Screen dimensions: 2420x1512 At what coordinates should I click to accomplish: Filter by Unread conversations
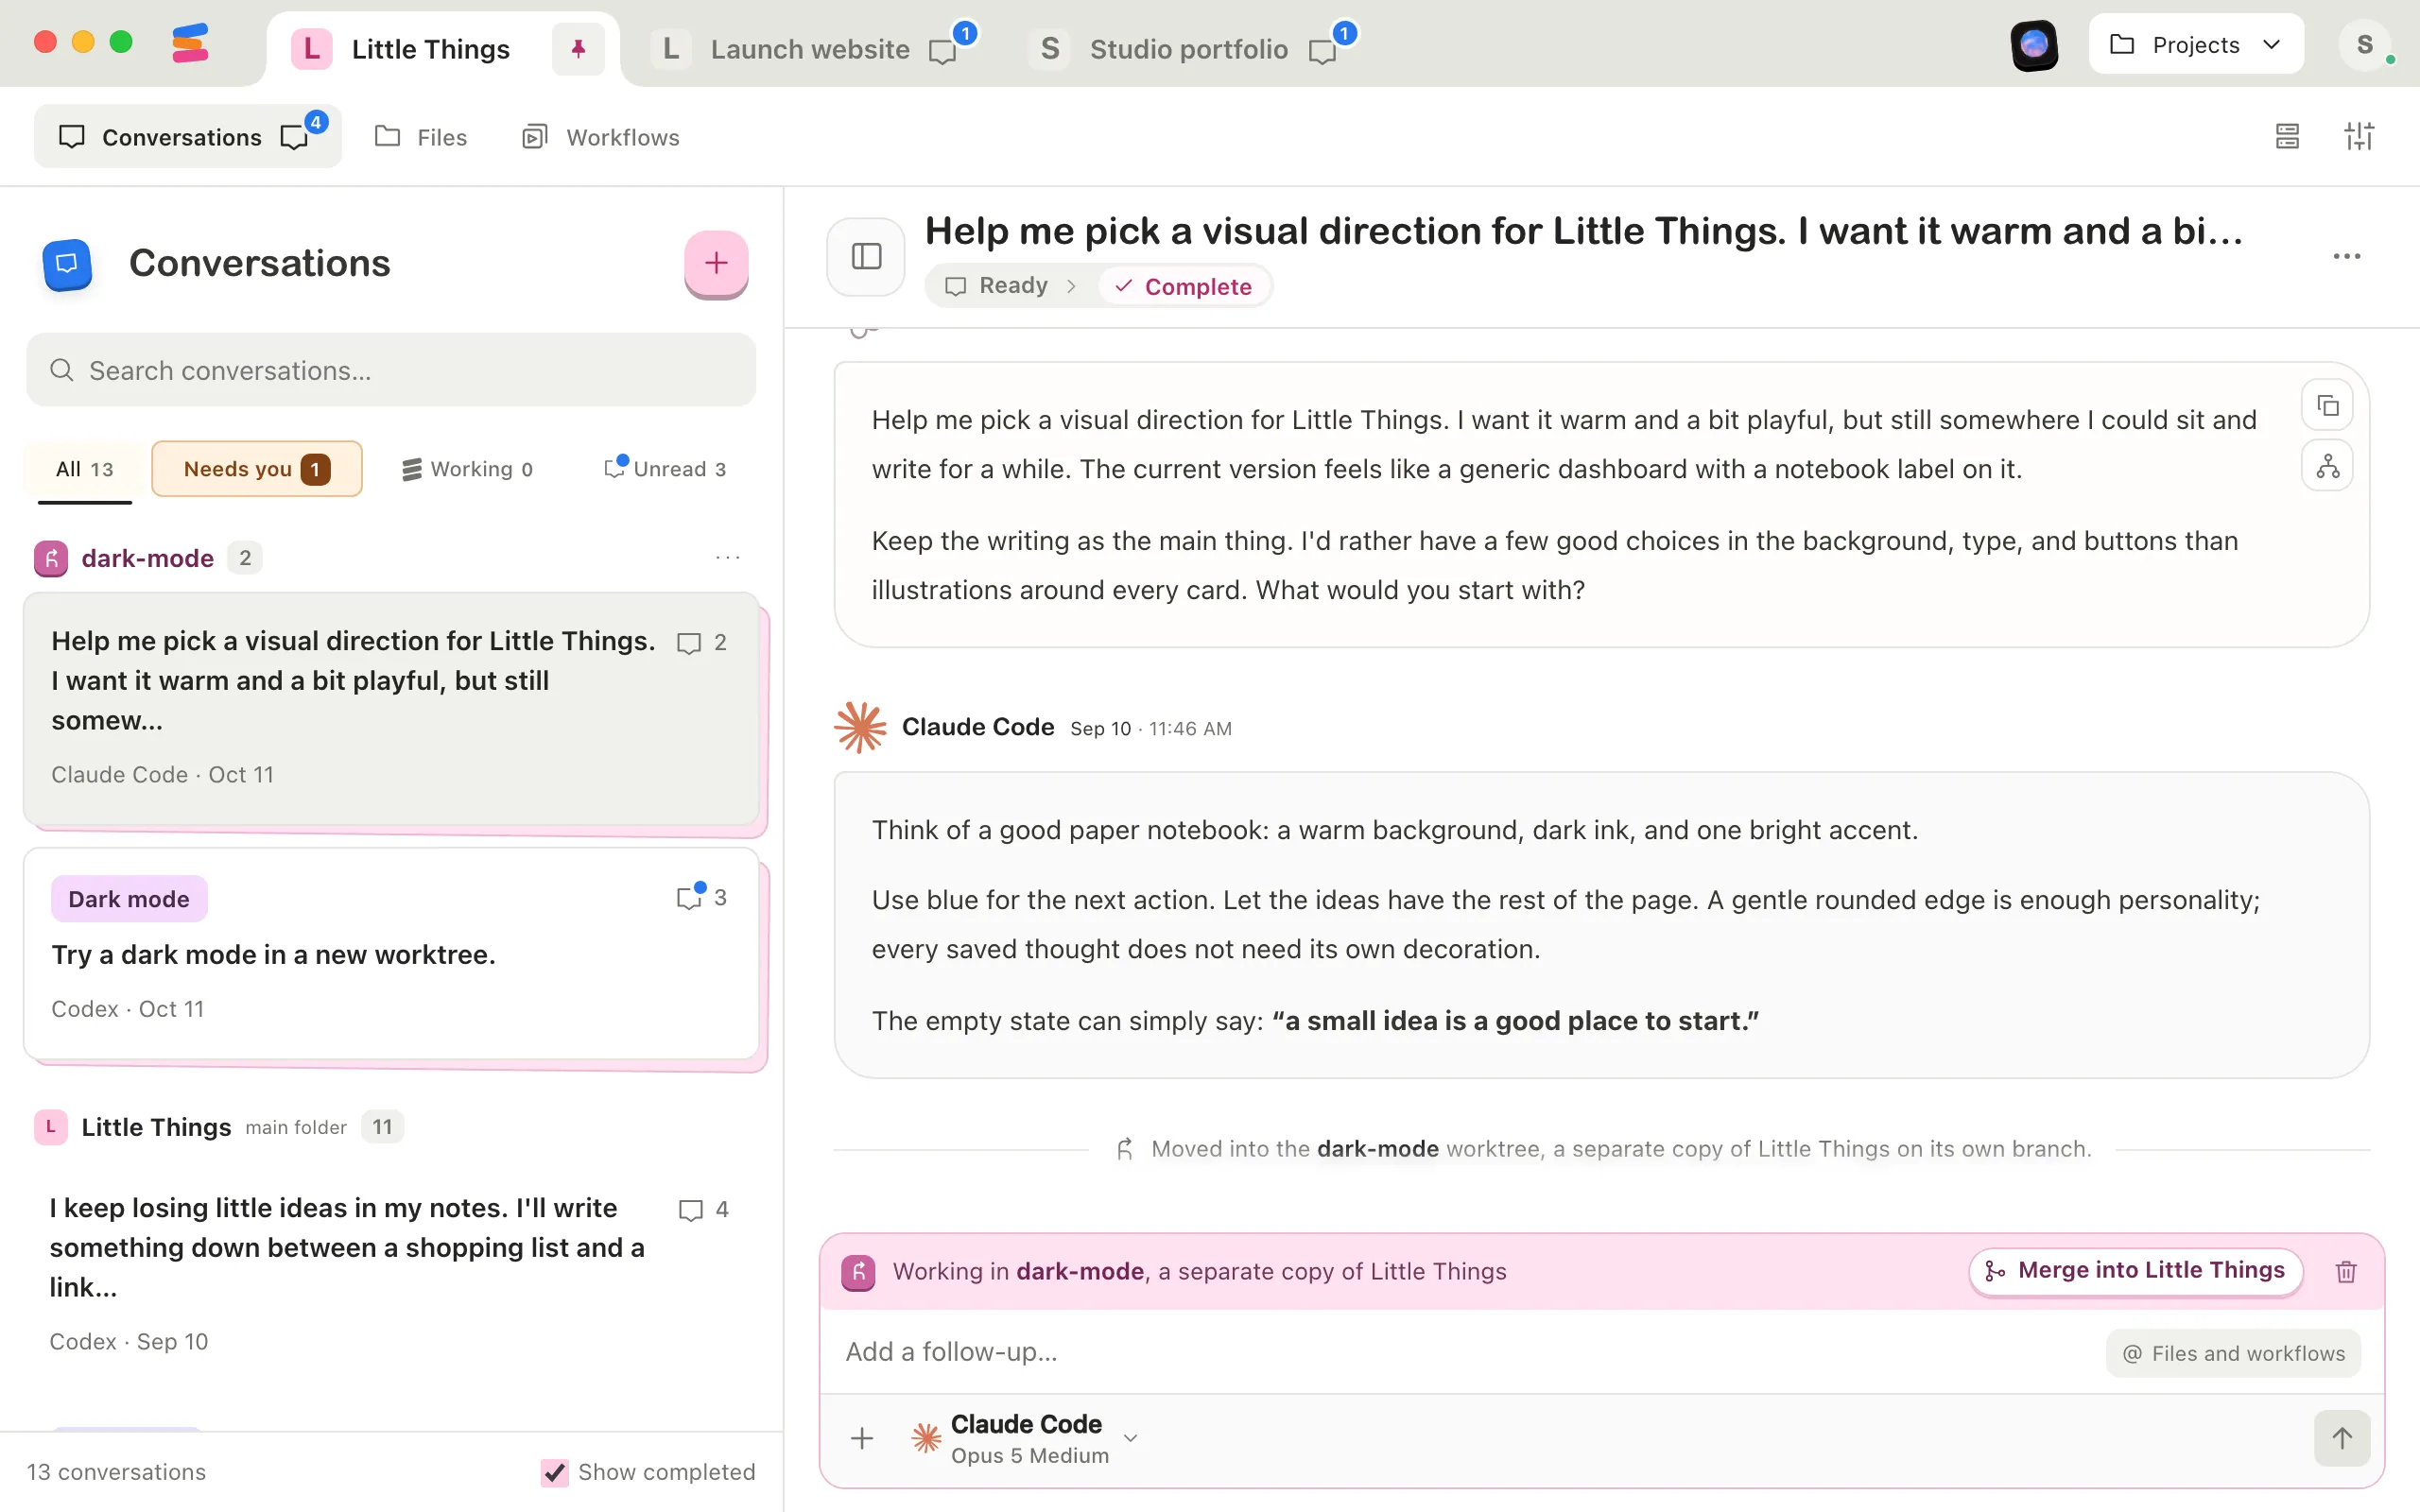coord(666,469)
